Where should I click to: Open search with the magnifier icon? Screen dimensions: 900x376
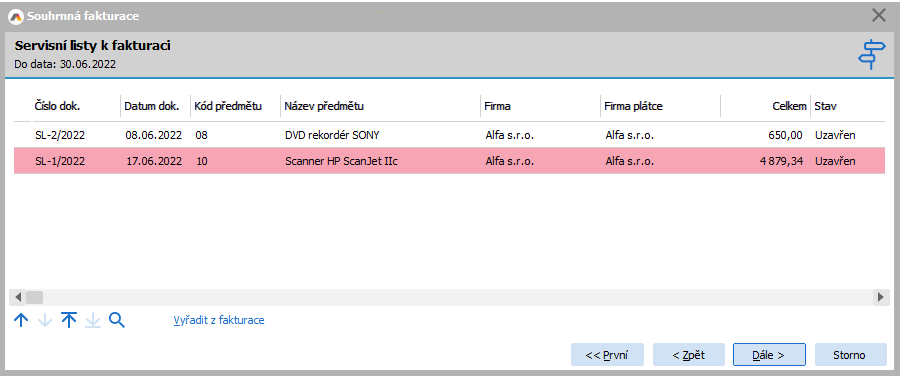pyautogui.click(x=117, y=320)
